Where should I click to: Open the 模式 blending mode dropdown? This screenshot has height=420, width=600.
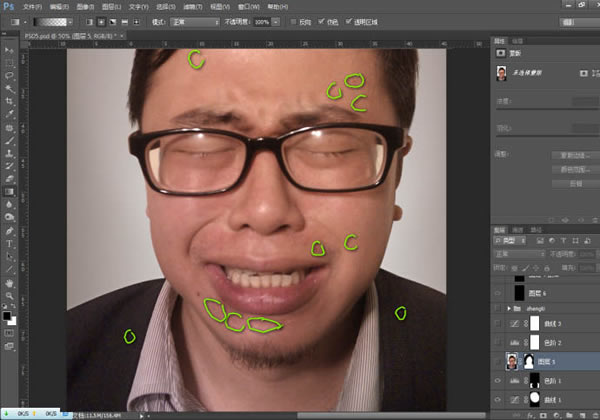click(x=195, y=22)
